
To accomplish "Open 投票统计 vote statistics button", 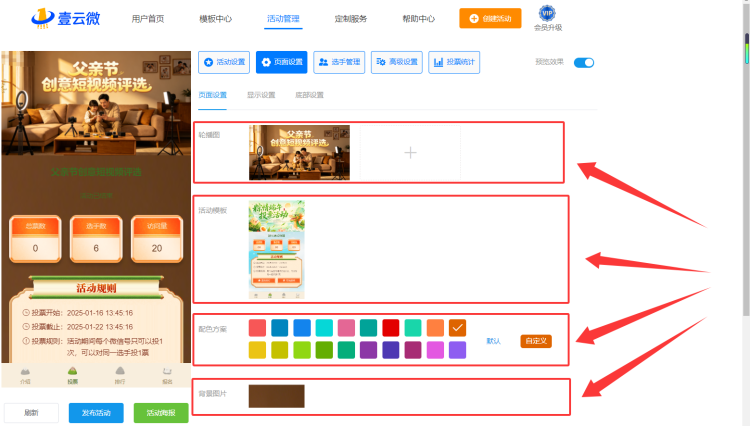I will (x=454, y=62).
